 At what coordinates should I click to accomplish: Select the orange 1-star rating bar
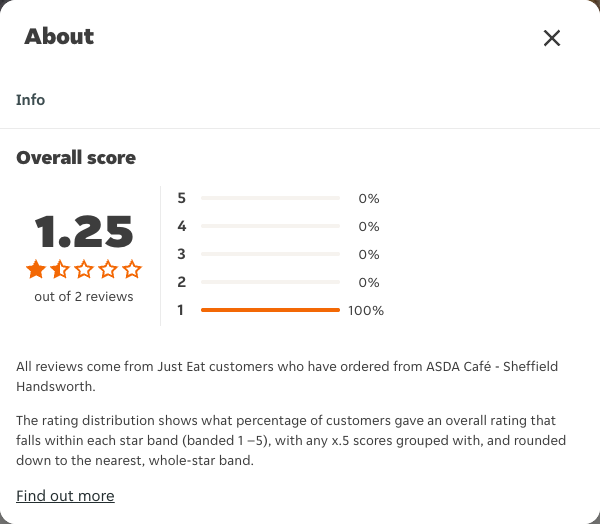point(270,310)
